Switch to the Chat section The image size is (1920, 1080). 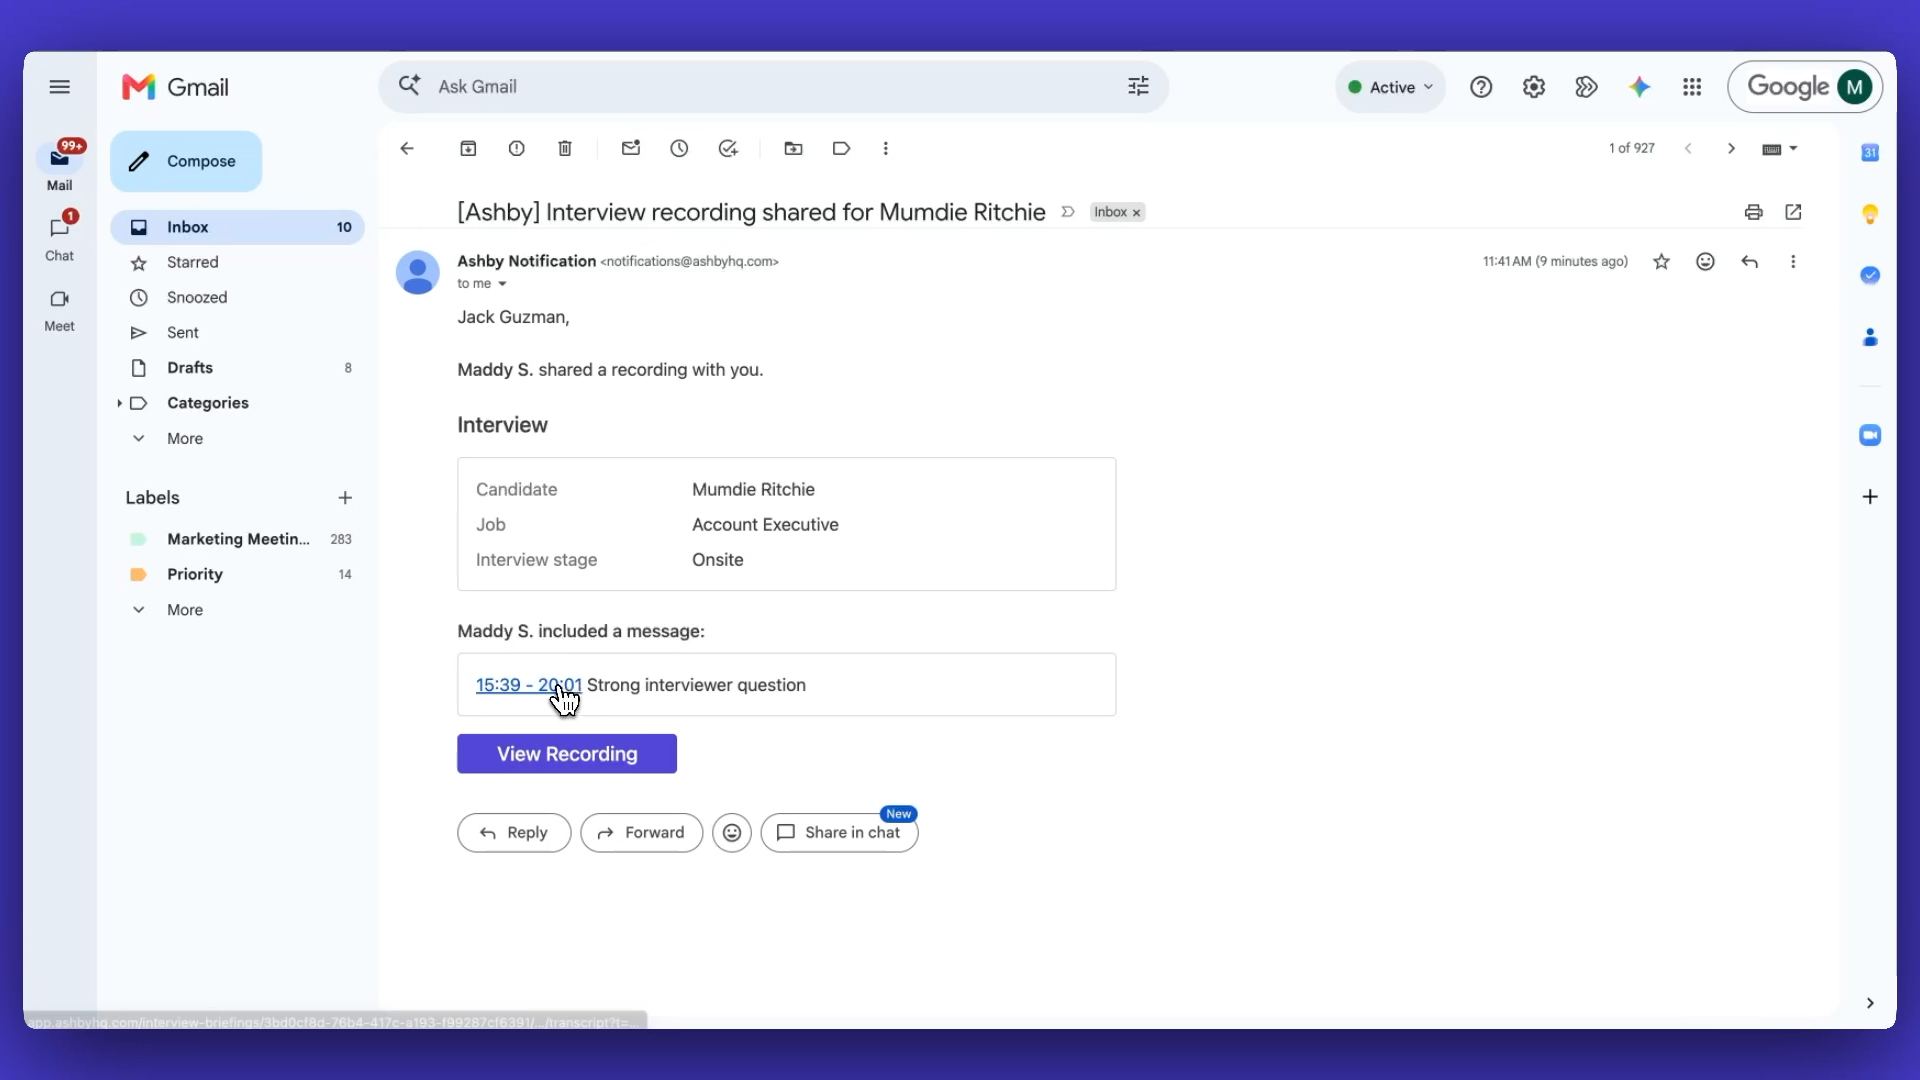60,237
